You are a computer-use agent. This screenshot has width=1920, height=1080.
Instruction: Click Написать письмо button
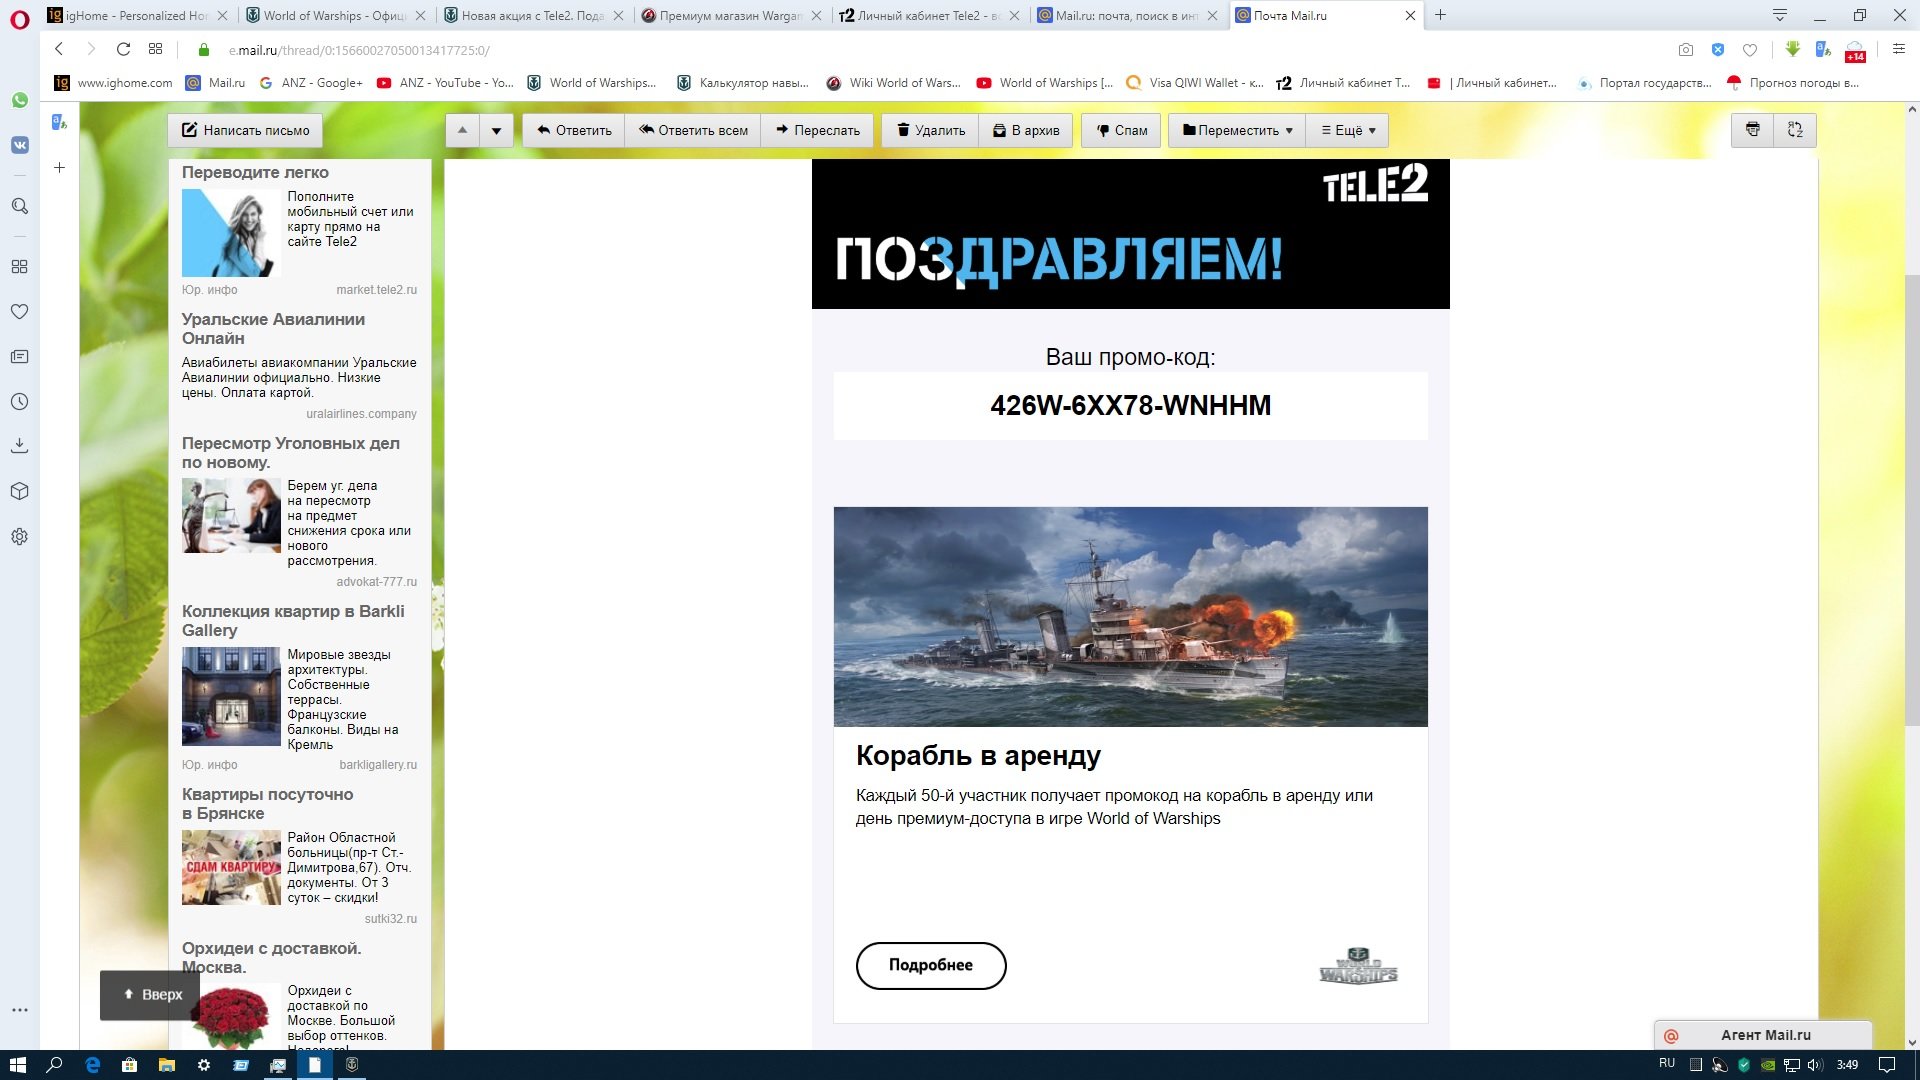[246, 130]
